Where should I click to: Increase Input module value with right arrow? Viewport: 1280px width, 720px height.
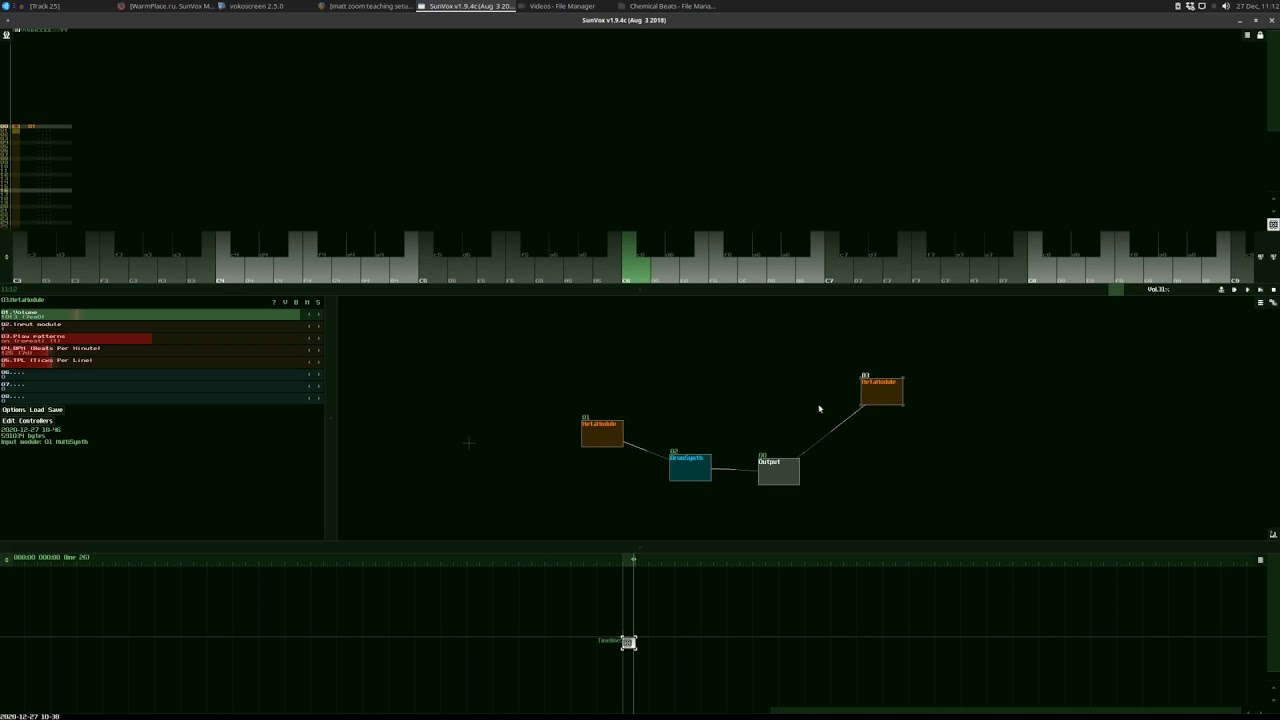tap(319, 326)
